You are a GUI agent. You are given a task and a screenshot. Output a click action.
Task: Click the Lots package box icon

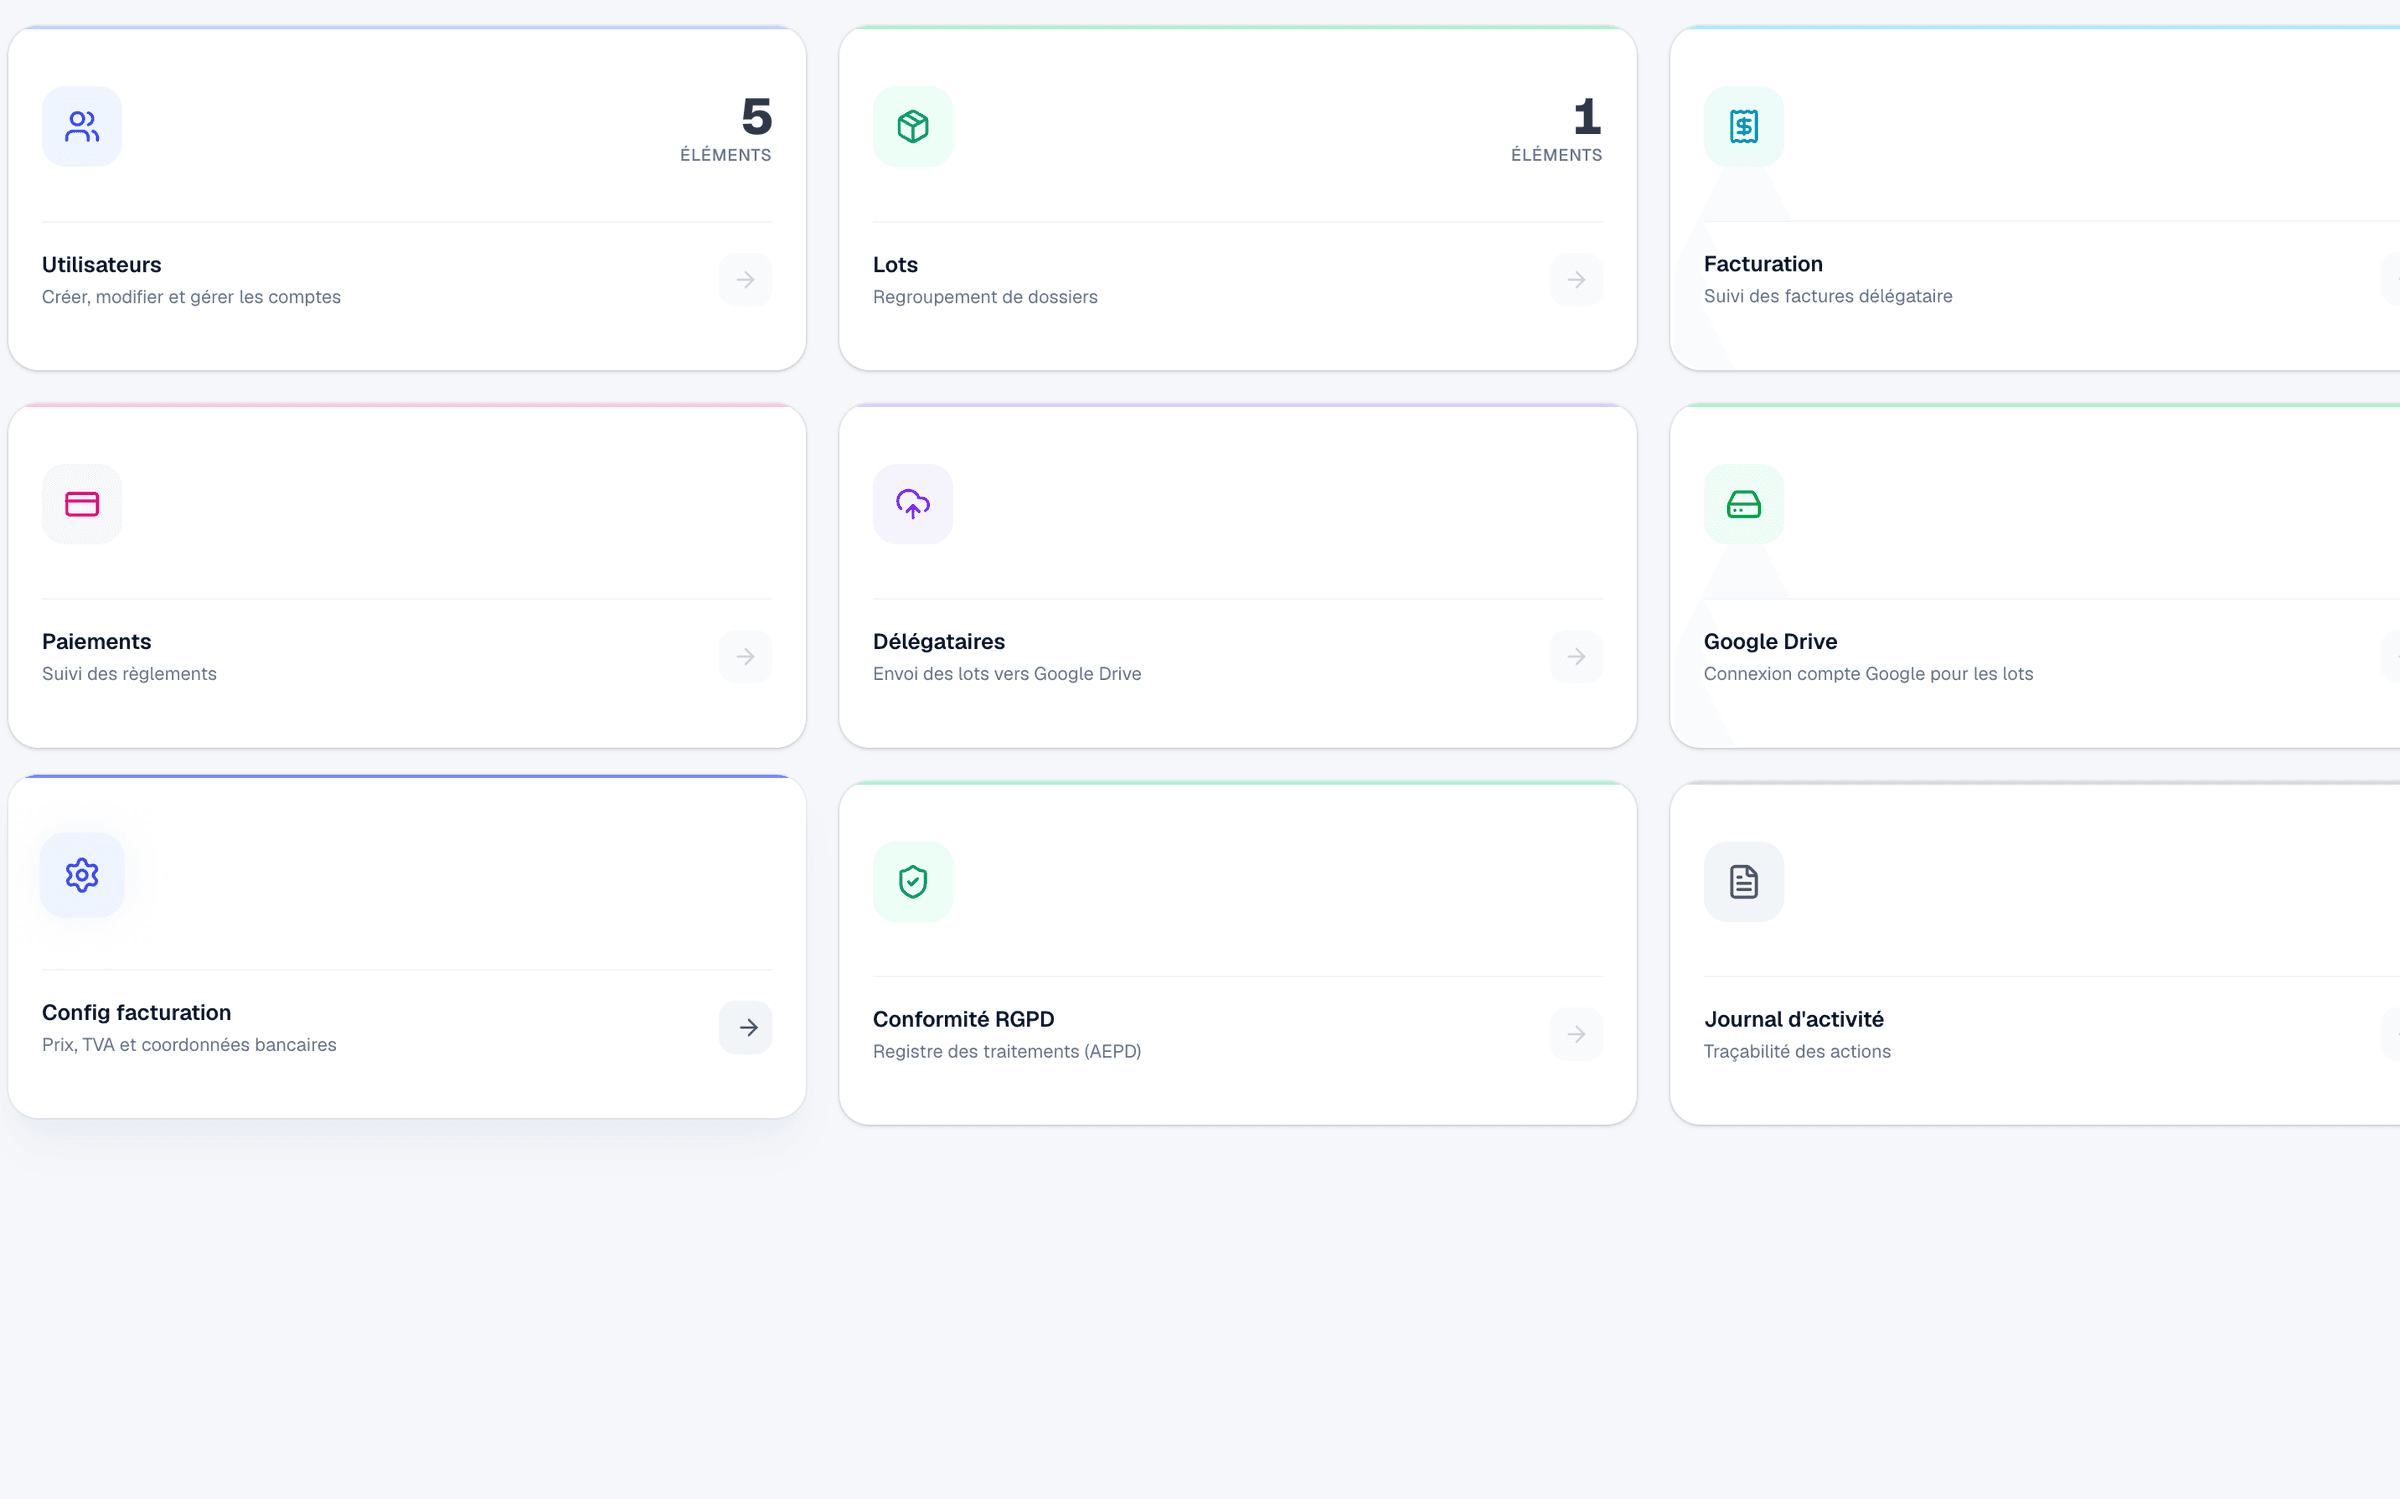click(x=913, y=126)
